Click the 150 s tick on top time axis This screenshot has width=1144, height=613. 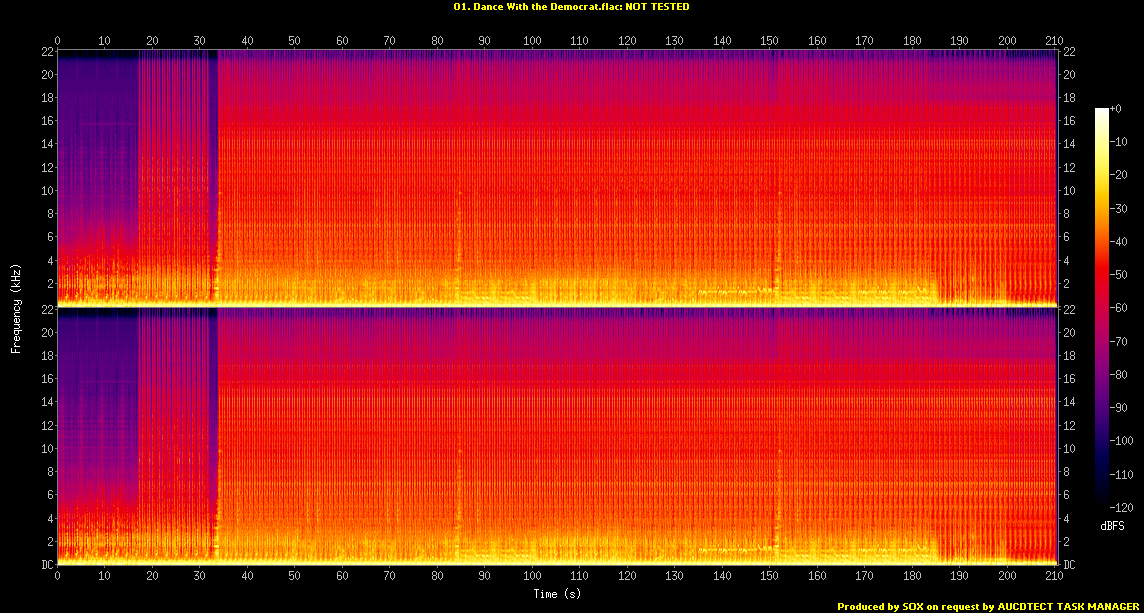(770, 41)
